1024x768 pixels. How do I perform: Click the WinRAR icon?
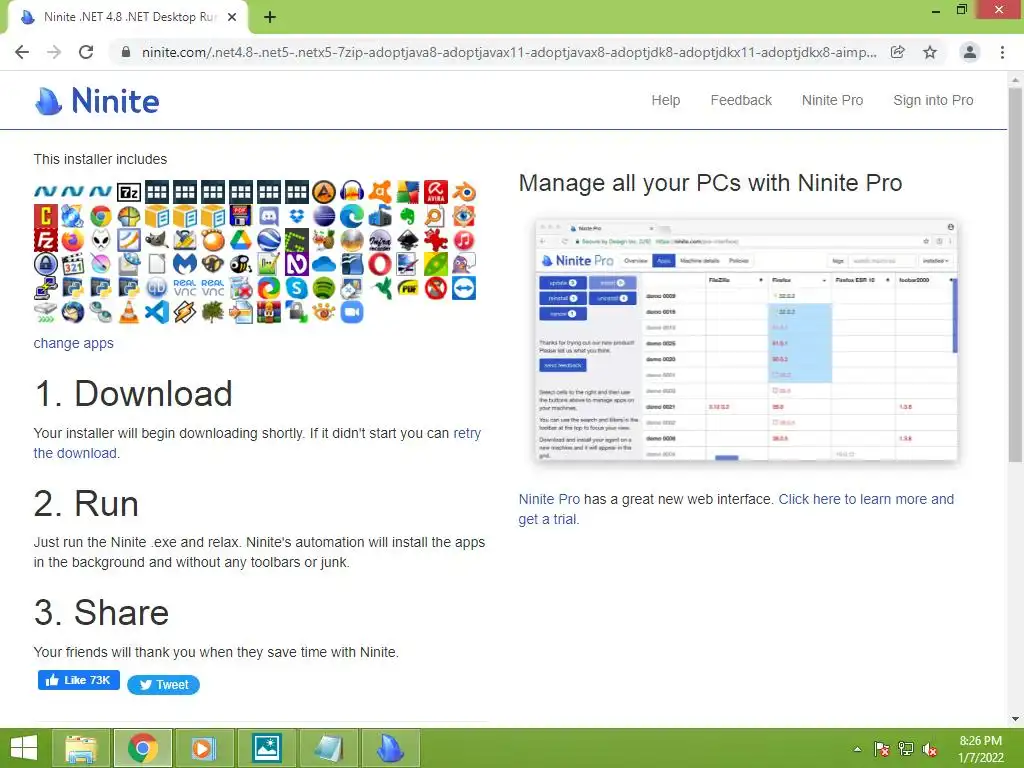(x=268, y=312)
